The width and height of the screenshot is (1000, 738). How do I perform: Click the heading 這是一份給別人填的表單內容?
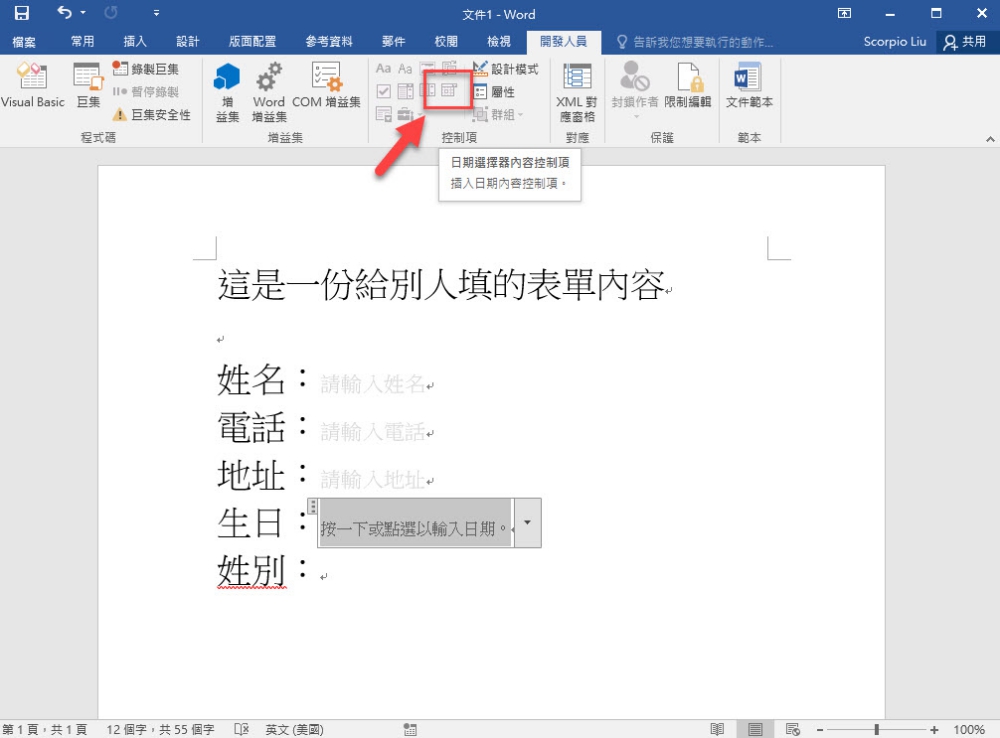click(441, 284)
